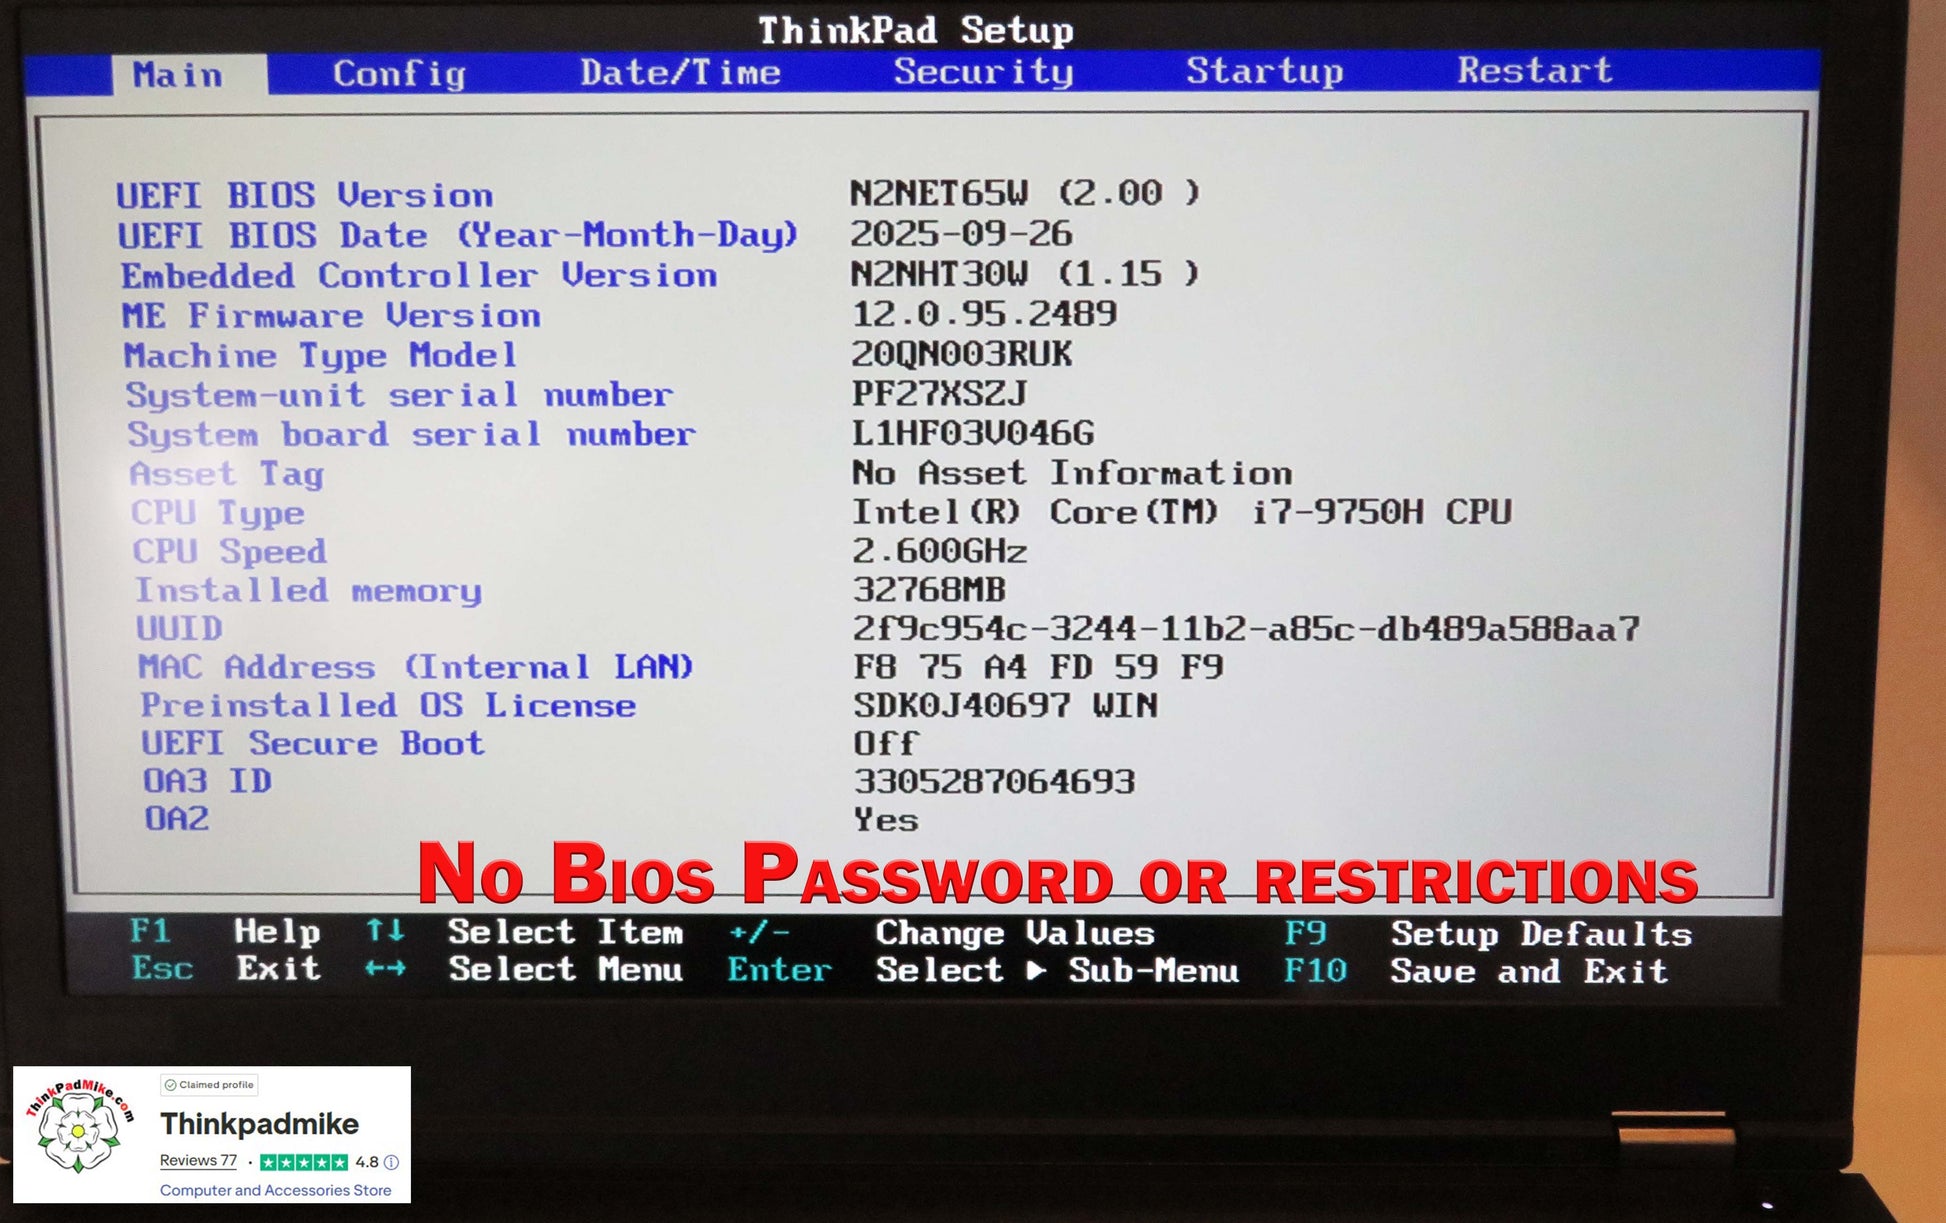Click the left/right arrows Select Menu icon
Image resolution: width=1946 pixels, height=1223 pixels.
point(385,968)
